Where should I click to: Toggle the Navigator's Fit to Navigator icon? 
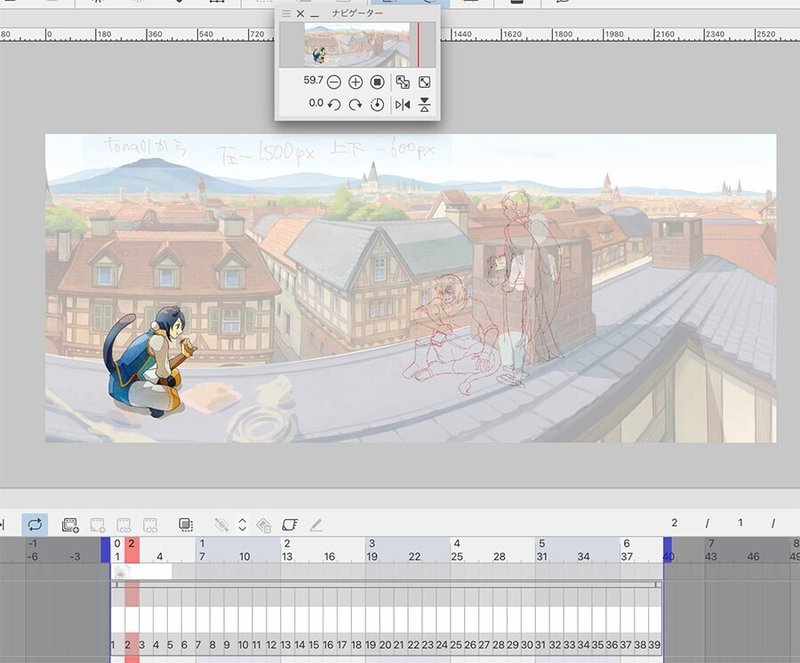[x=403, y=82]
